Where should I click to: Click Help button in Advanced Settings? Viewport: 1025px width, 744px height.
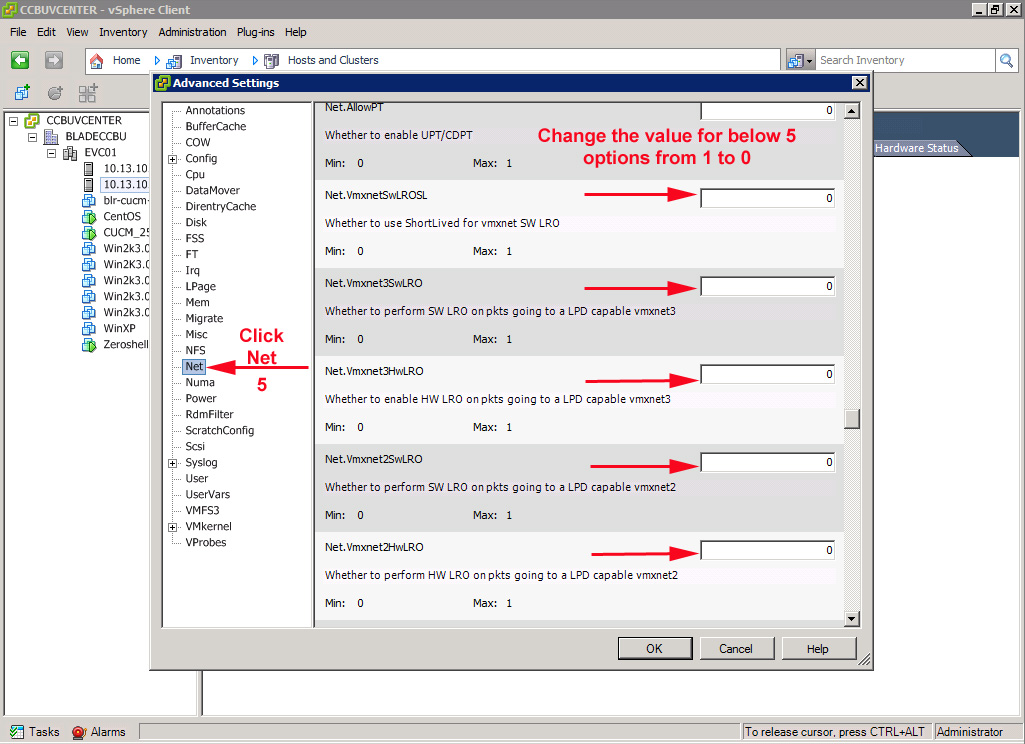(x=818, y=649)
